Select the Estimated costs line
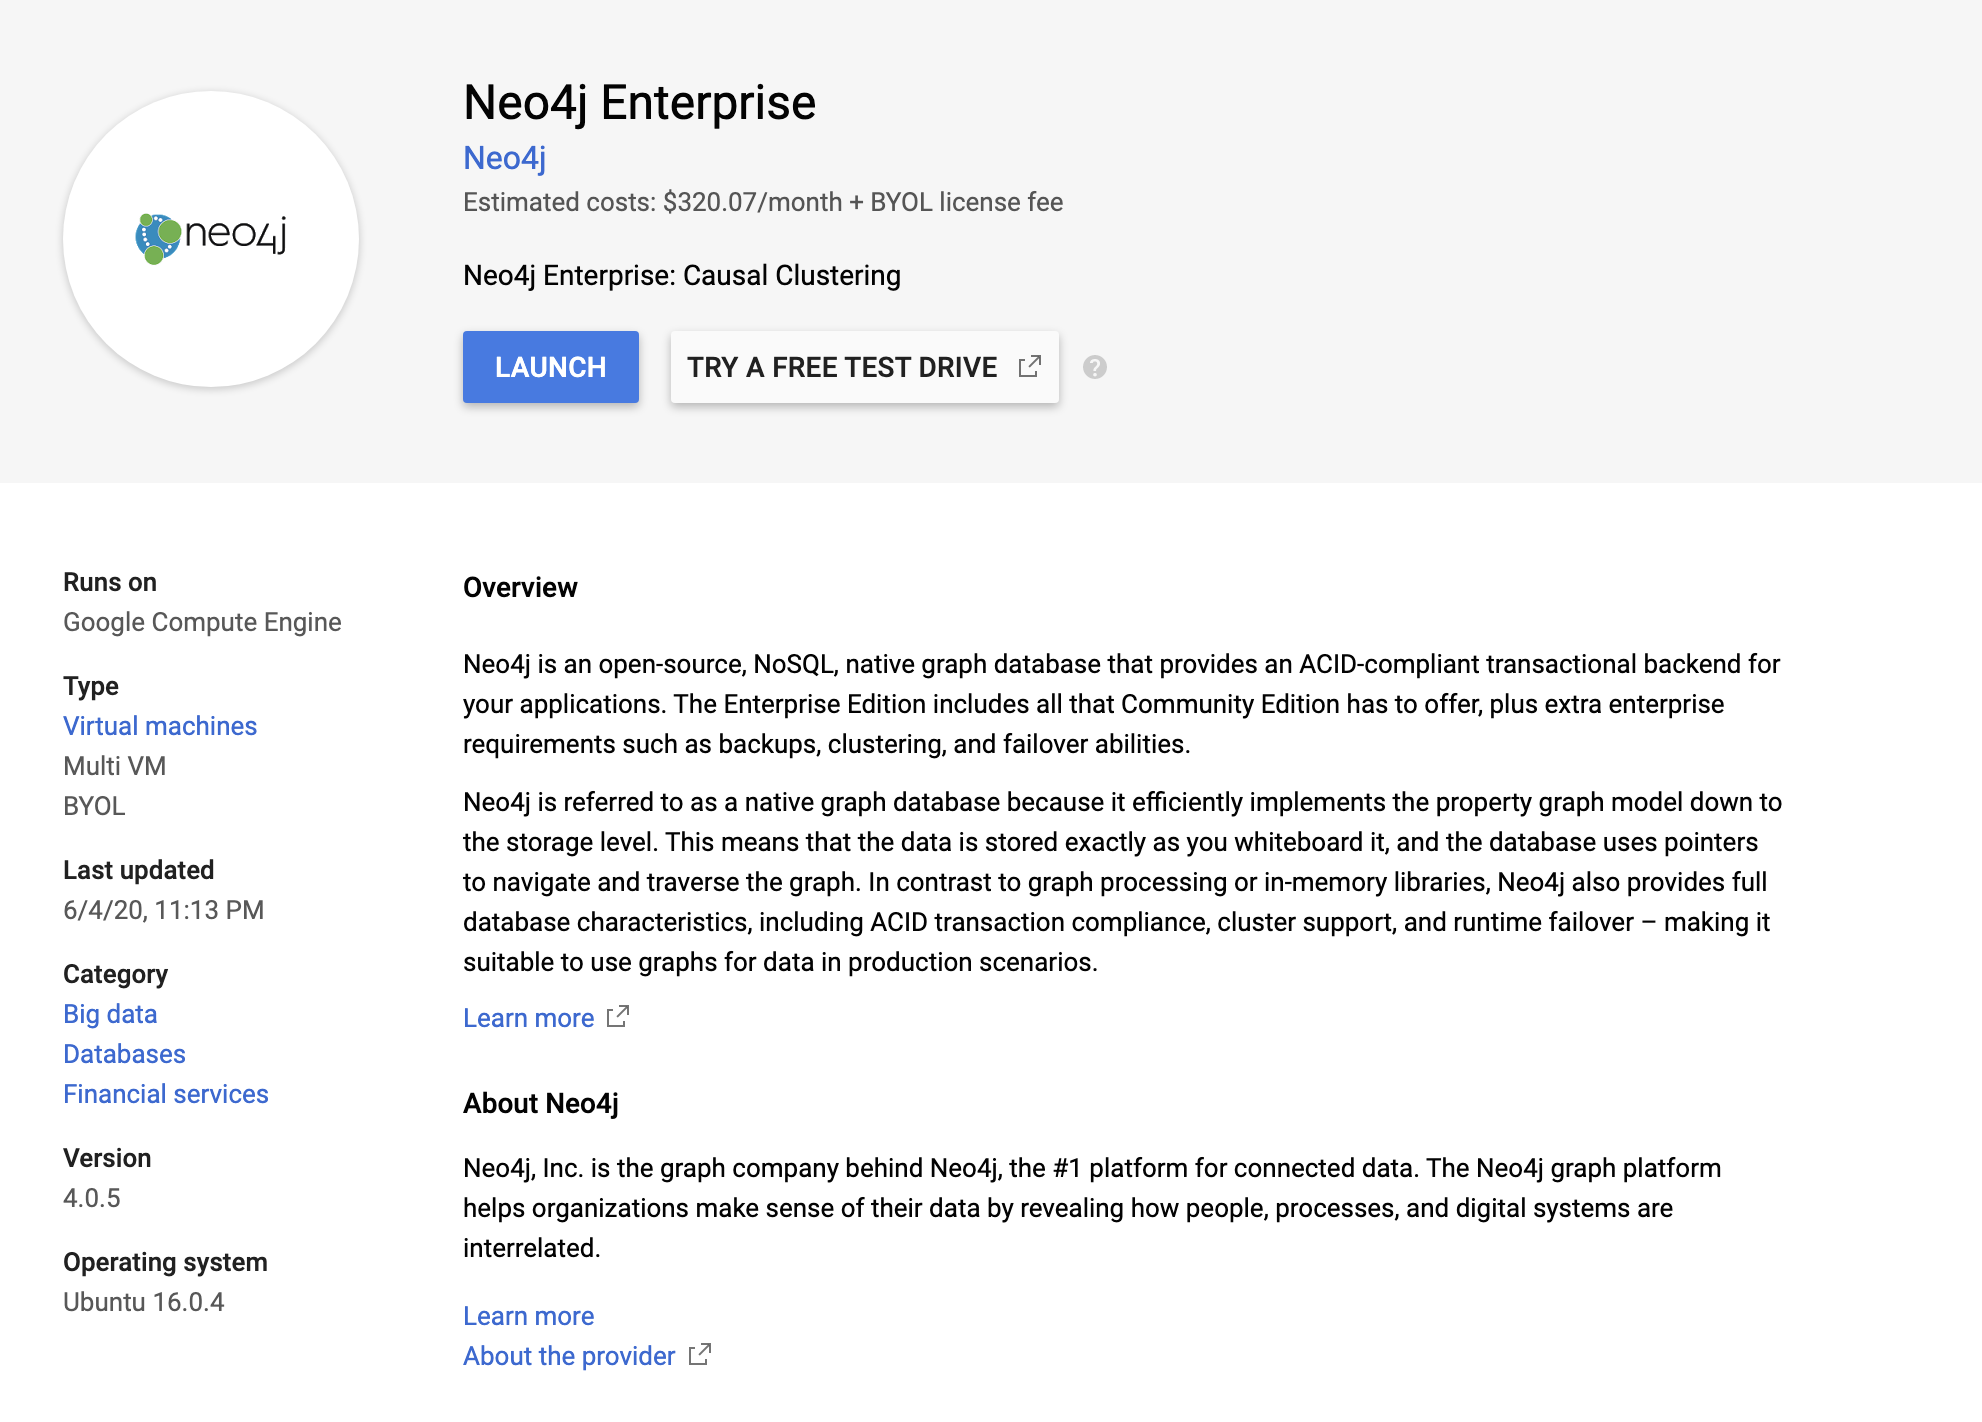The width and height of the screenshot is (1982, 1422). point(763,202)
